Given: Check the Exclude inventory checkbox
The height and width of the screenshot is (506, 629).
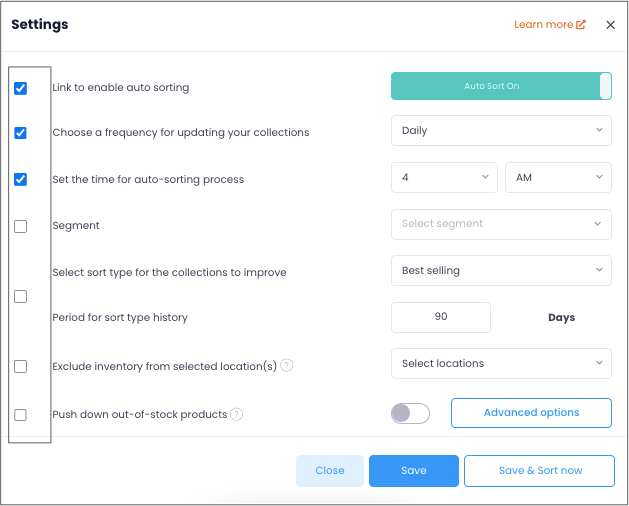Looking at the screenshot, I should tap(20, 366).
